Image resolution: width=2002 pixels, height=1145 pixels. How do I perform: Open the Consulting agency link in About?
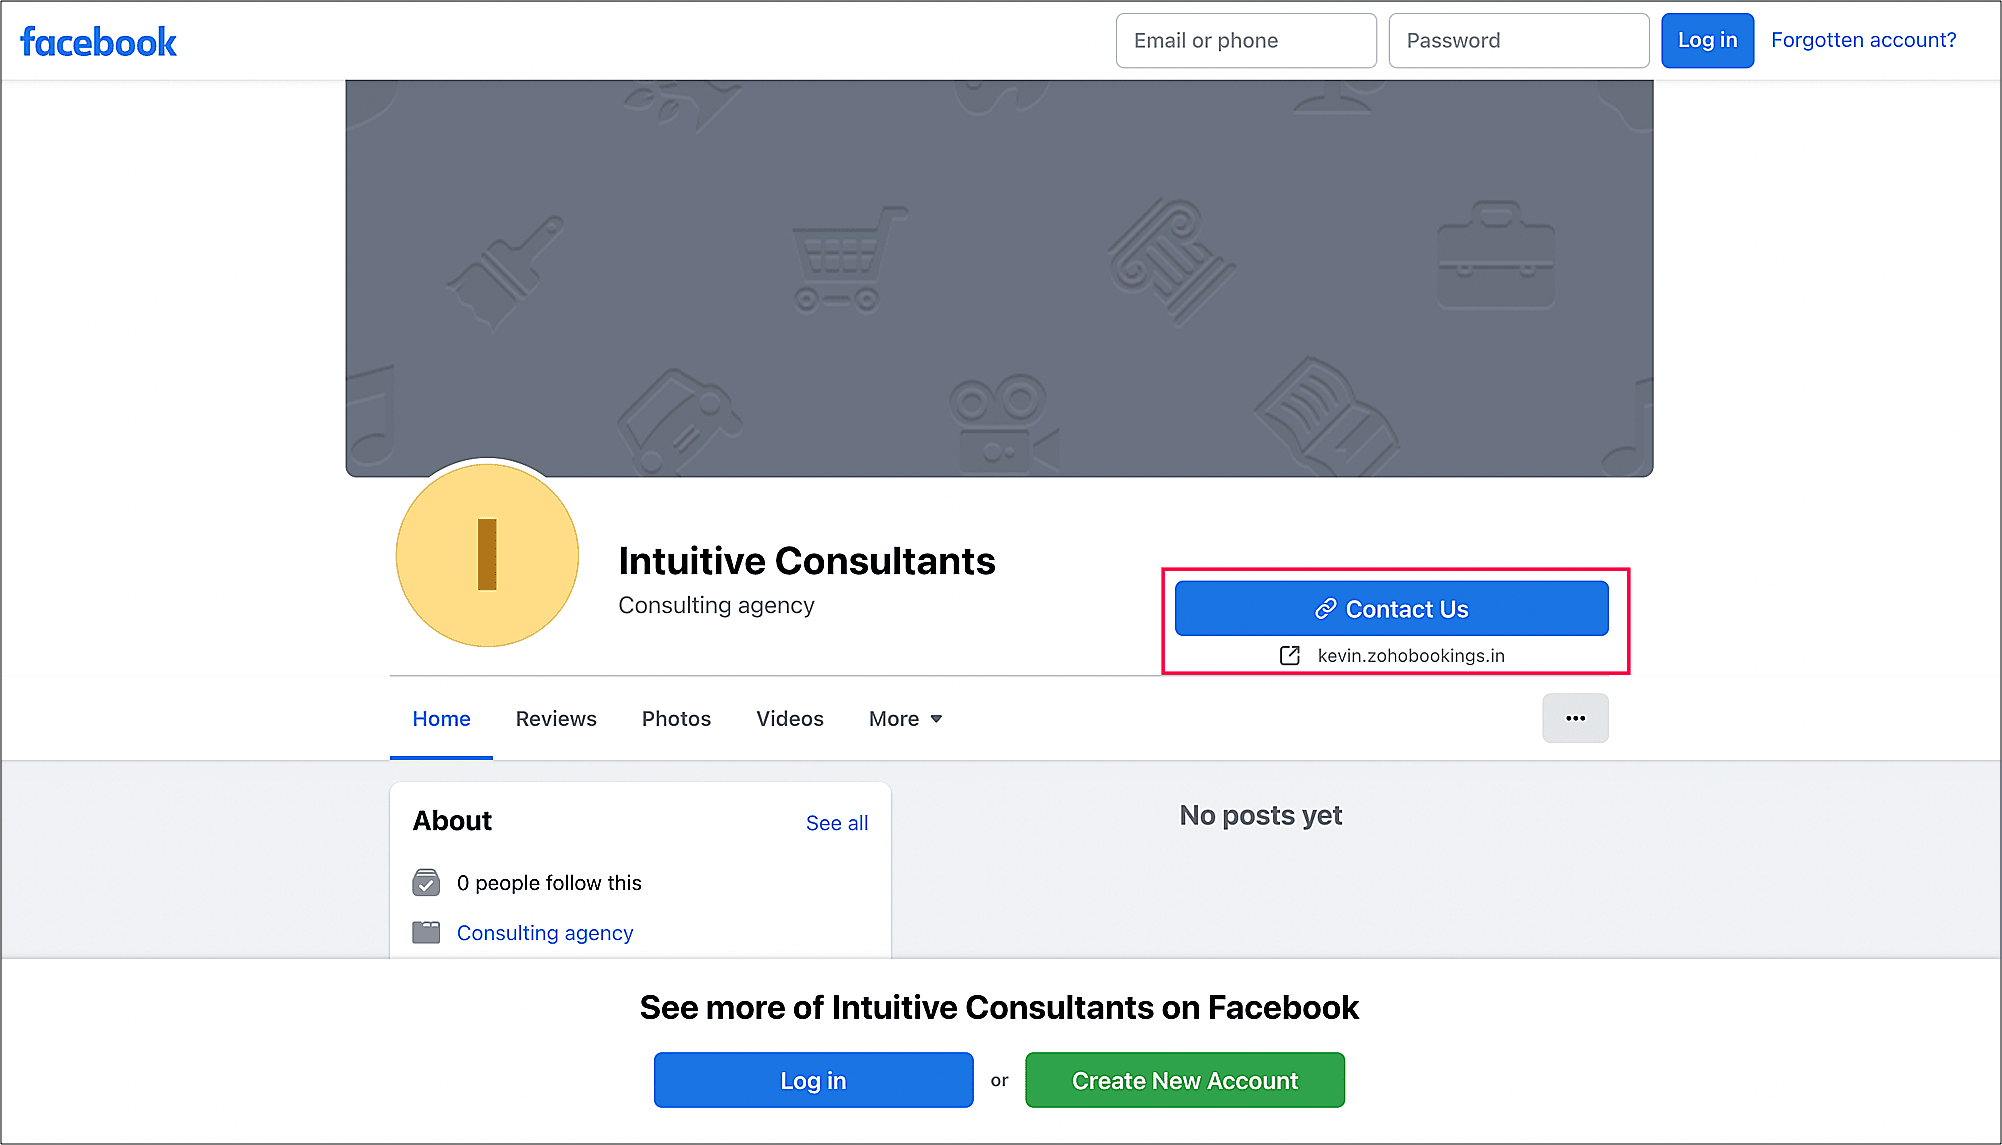(x=545, y=932)
